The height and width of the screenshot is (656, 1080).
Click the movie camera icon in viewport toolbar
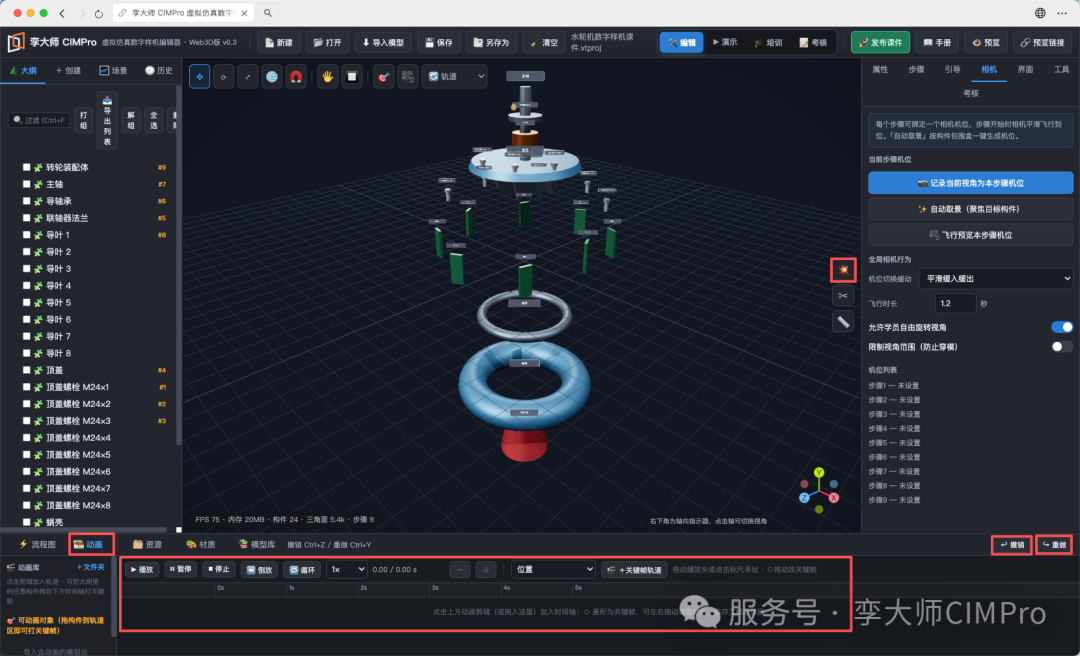(x=408, y=76)
